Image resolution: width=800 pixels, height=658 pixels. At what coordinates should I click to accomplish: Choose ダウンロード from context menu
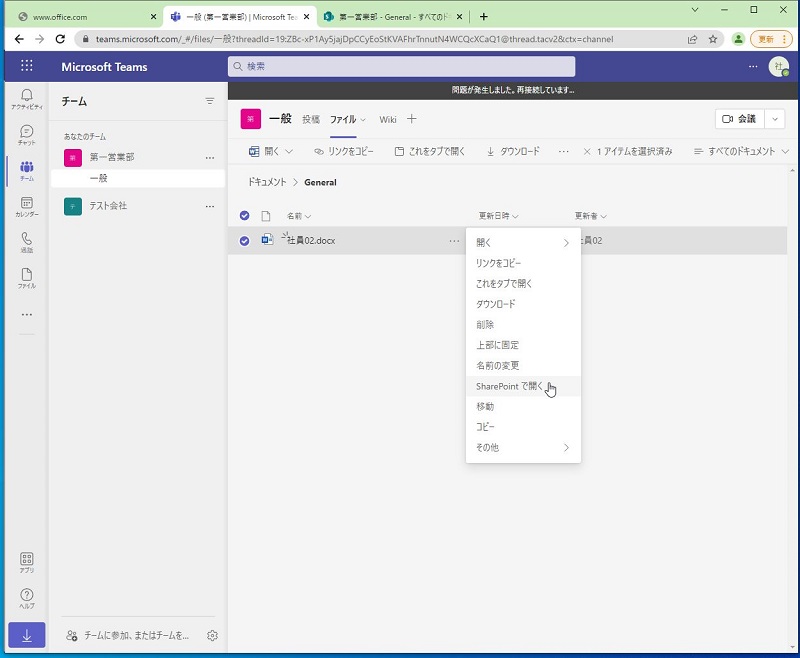pyautogui.click(x=523, y=304)
